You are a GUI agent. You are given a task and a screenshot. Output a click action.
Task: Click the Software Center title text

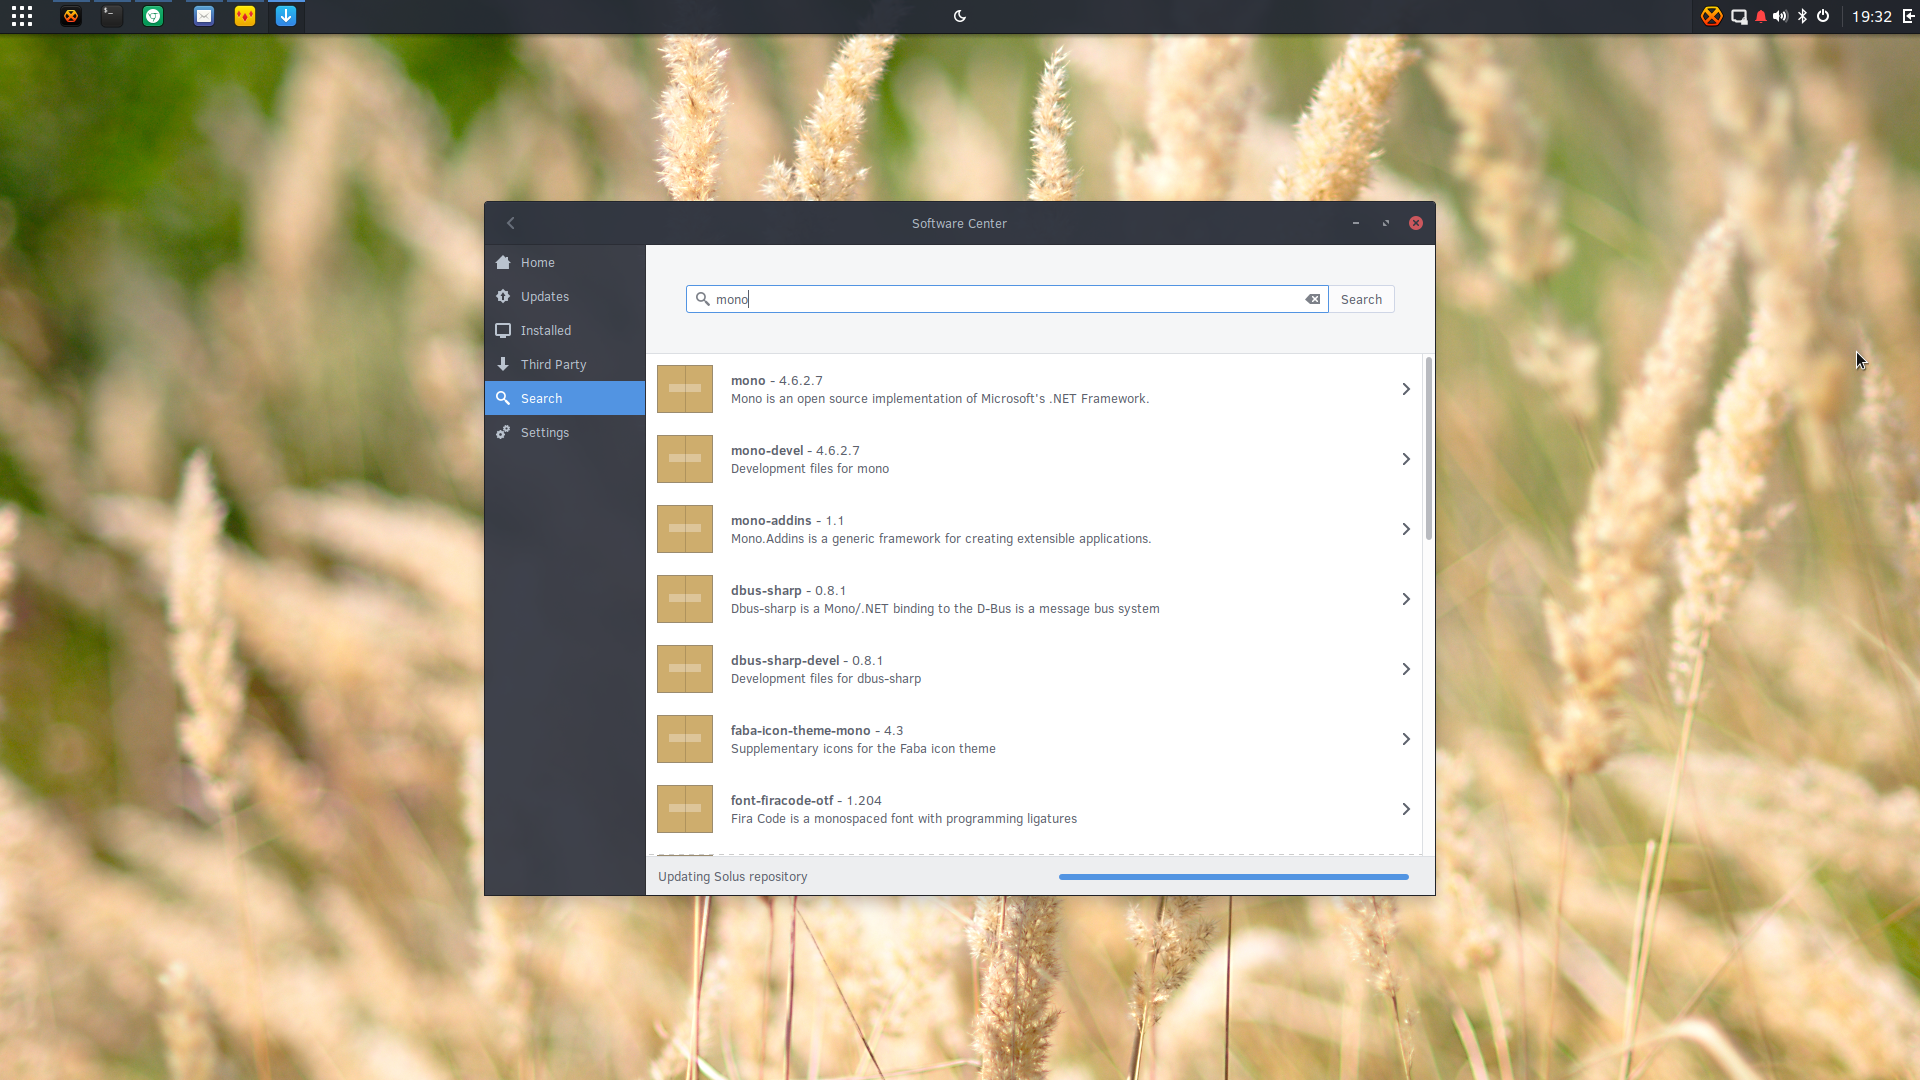[959, 224]
